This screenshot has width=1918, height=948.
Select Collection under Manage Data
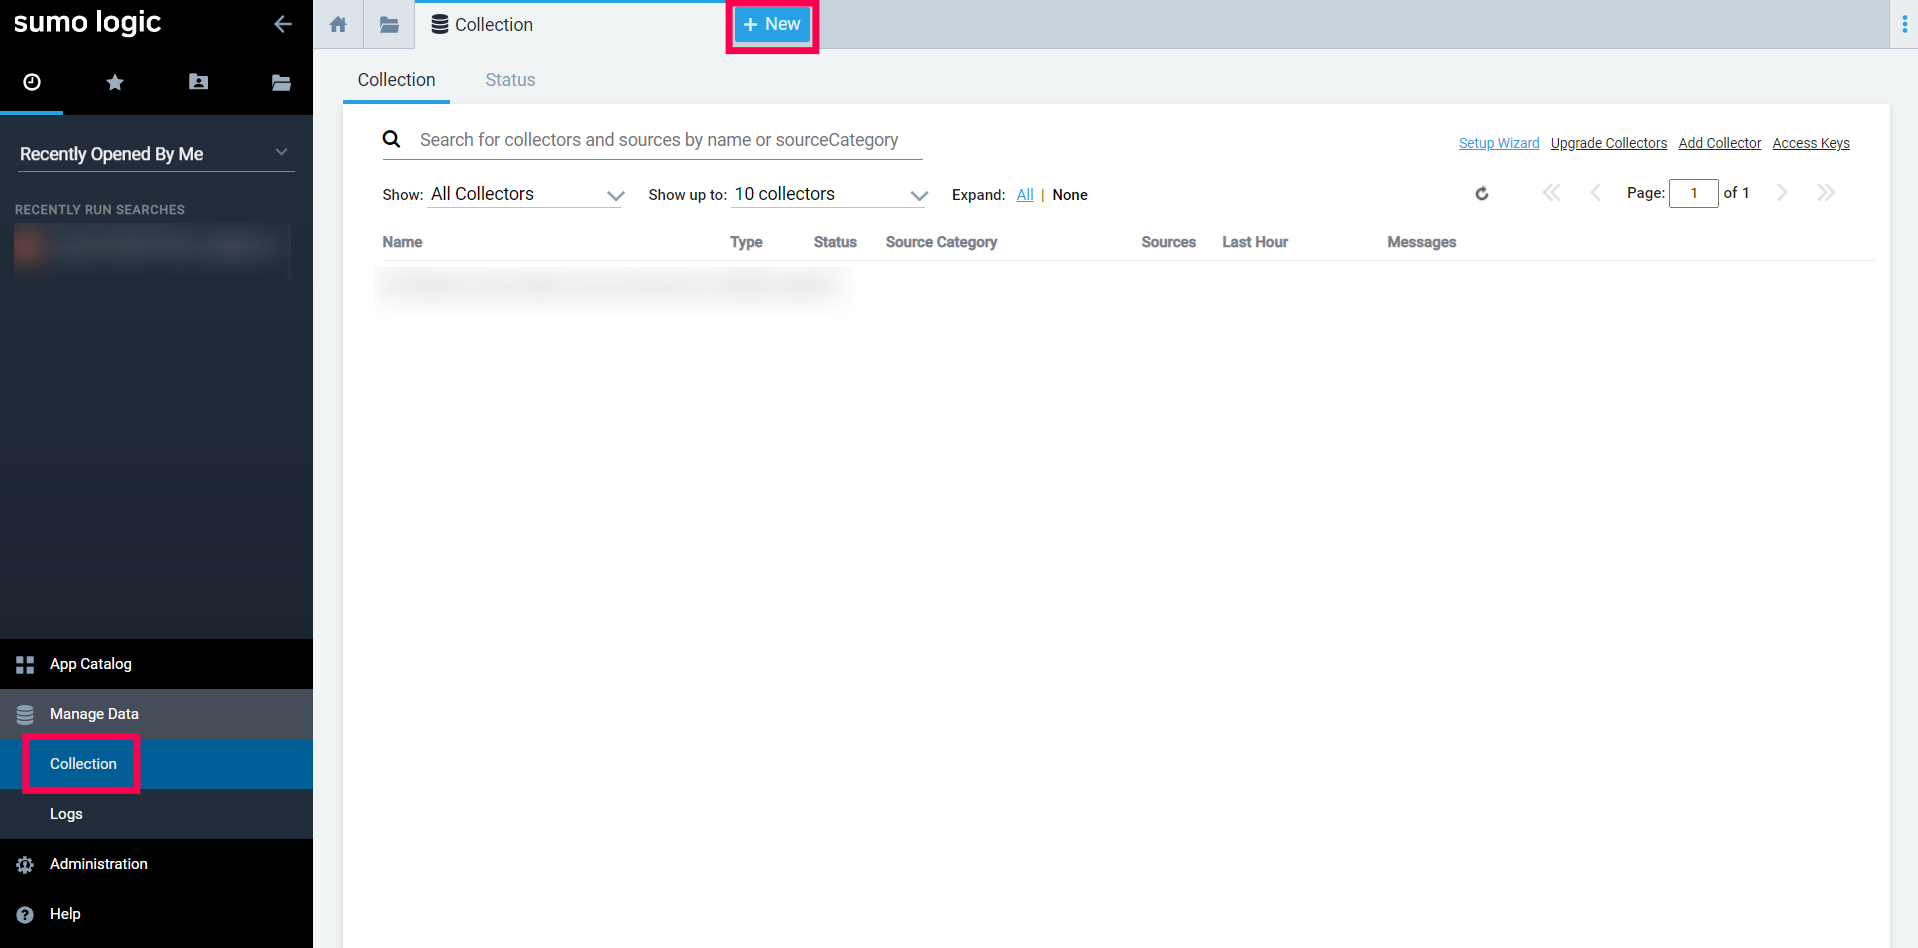(156, 764)
